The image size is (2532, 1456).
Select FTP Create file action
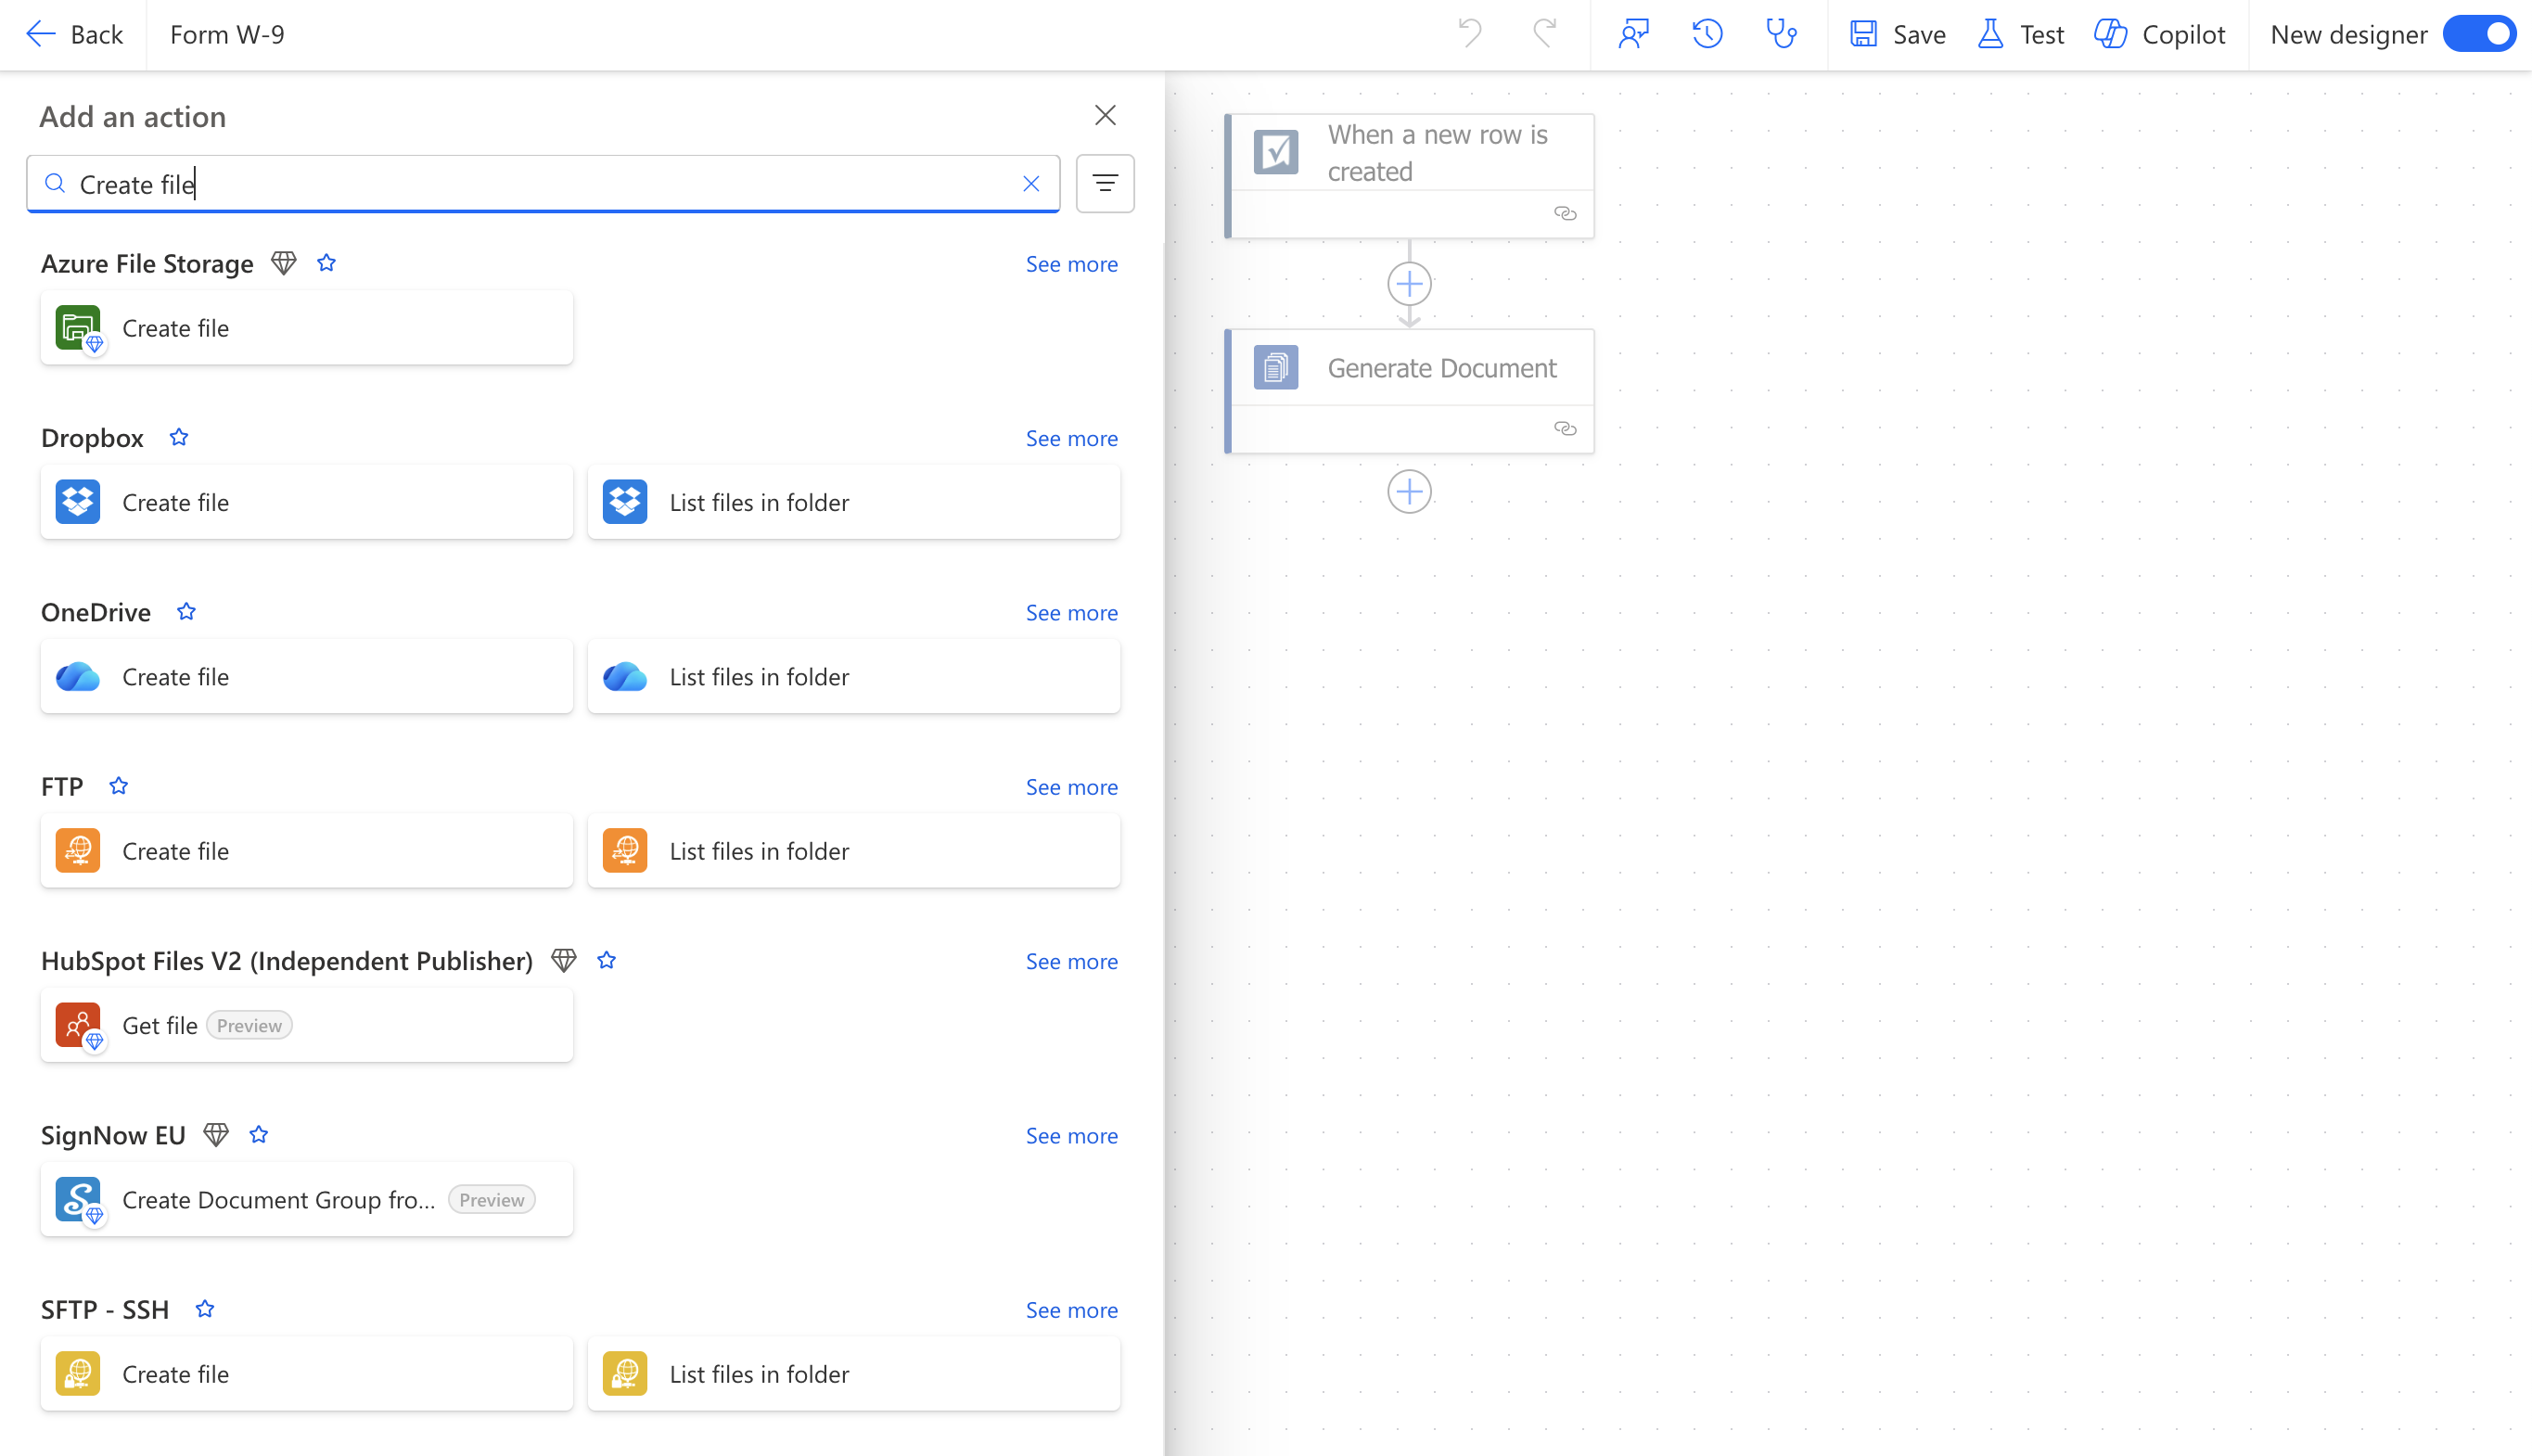tap(306, 851)
